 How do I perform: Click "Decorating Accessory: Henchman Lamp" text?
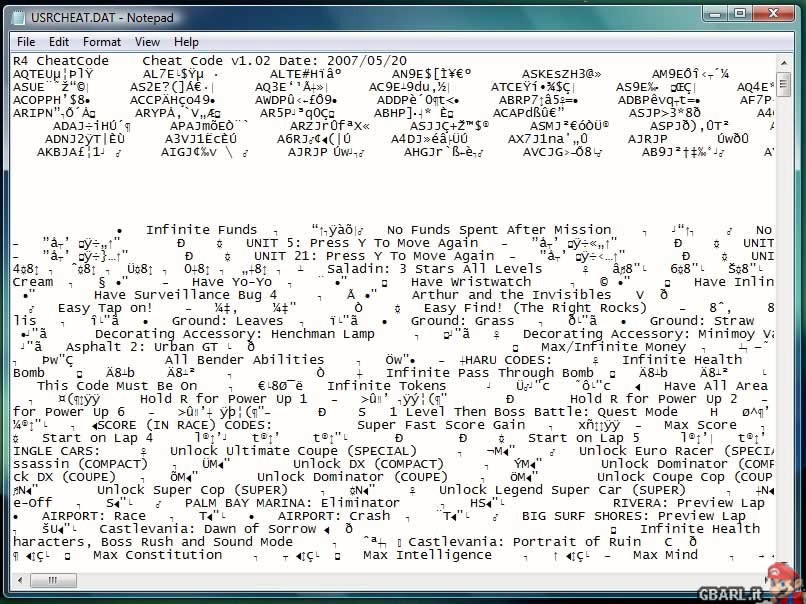coord(235,334)
